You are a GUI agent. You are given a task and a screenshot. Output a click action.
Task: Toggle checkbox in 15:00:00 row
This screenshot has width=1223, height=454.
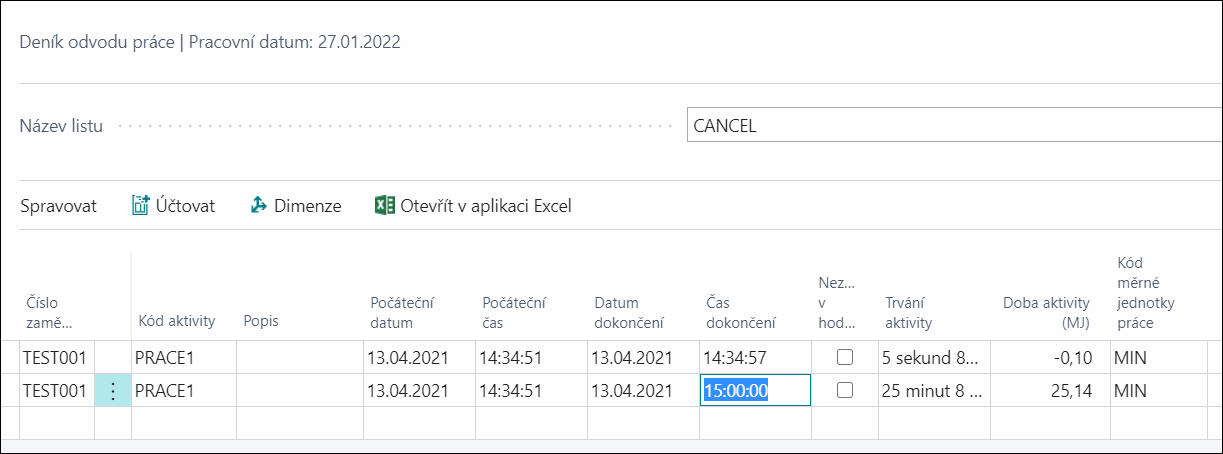tap(845, 391)
